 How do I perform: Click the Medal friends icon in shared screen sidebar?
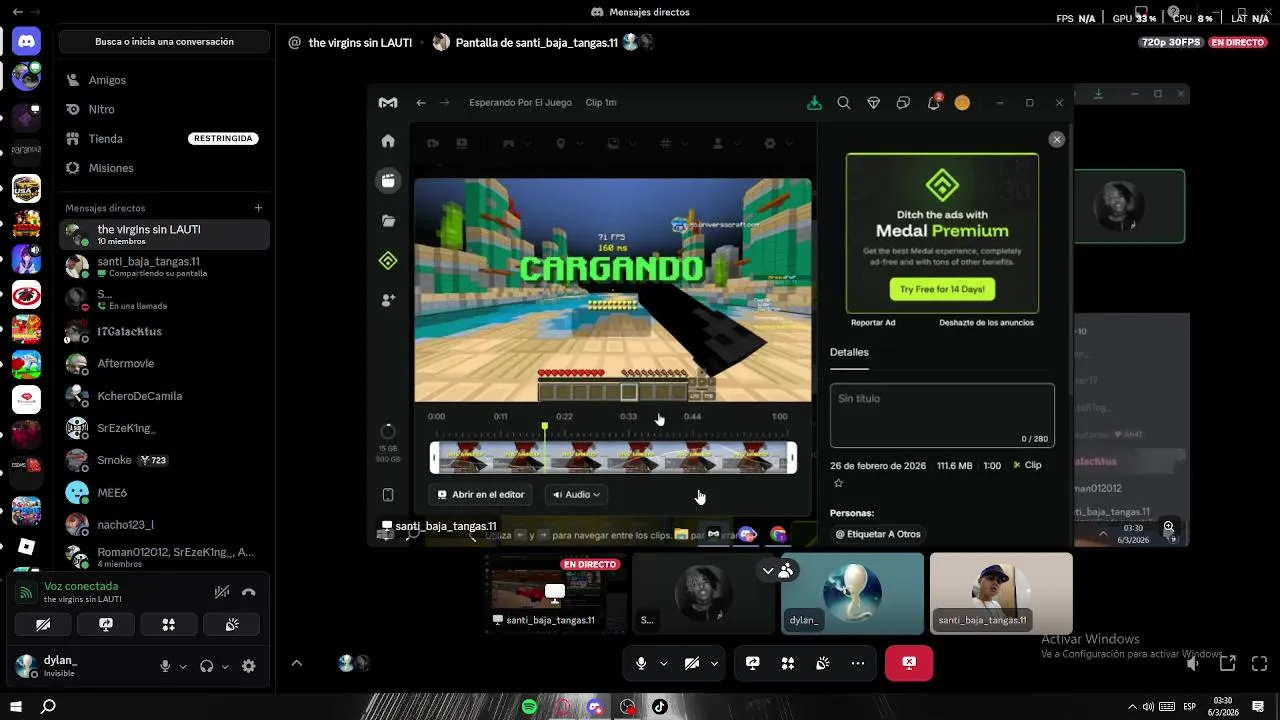388,300
